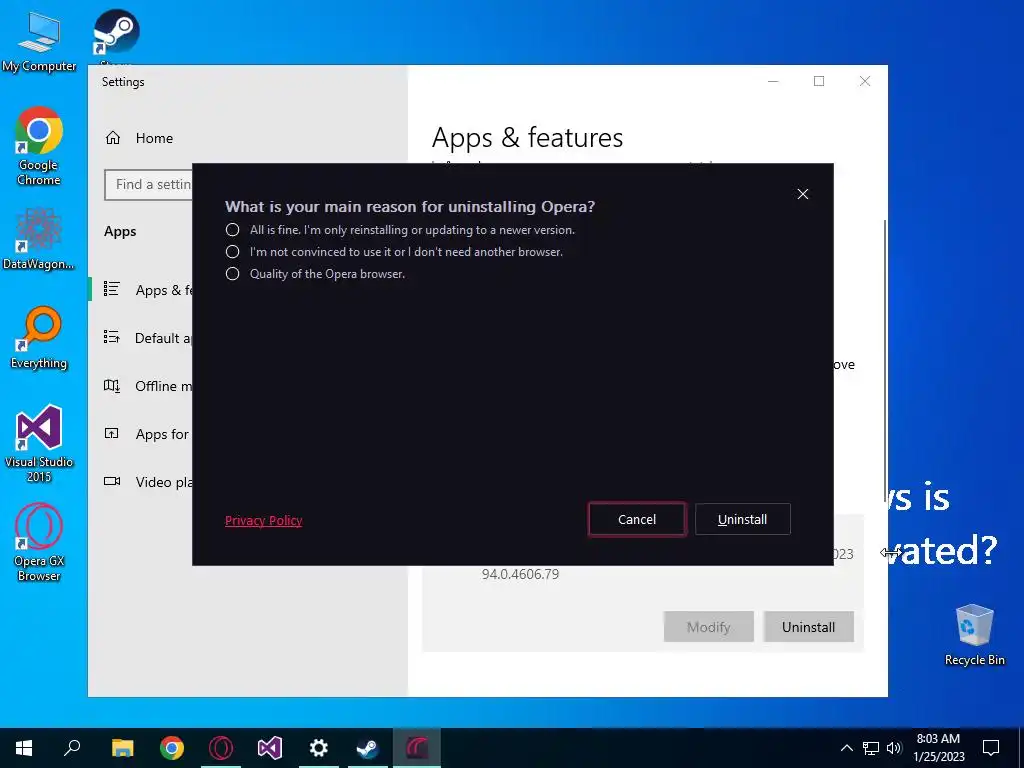Click the Video playback camera icon

pyautogui.click(x=112, y=481)
